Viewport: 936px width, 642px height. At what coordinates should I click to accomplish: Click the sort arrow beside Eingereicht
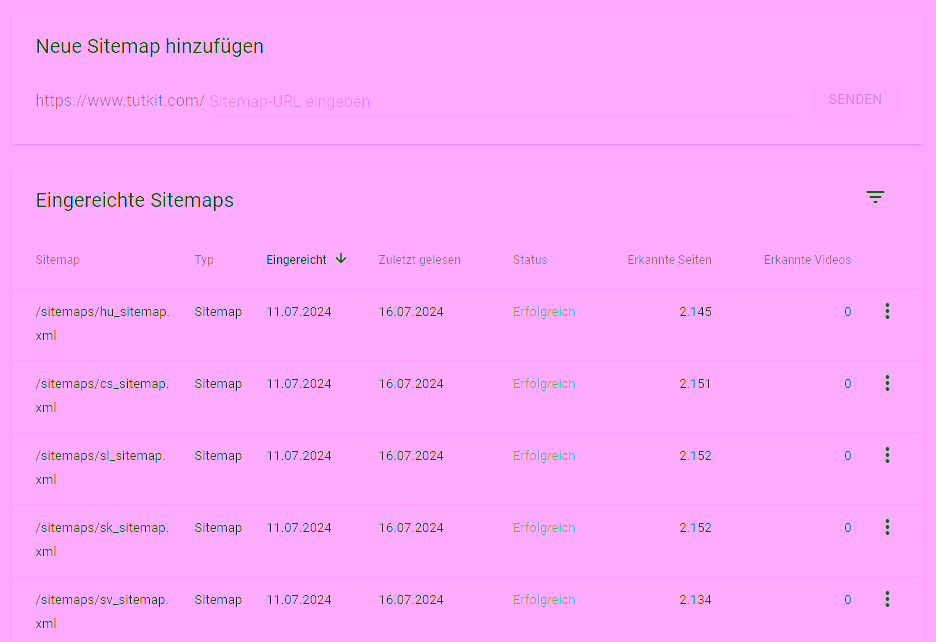click(x=340, y=259)
